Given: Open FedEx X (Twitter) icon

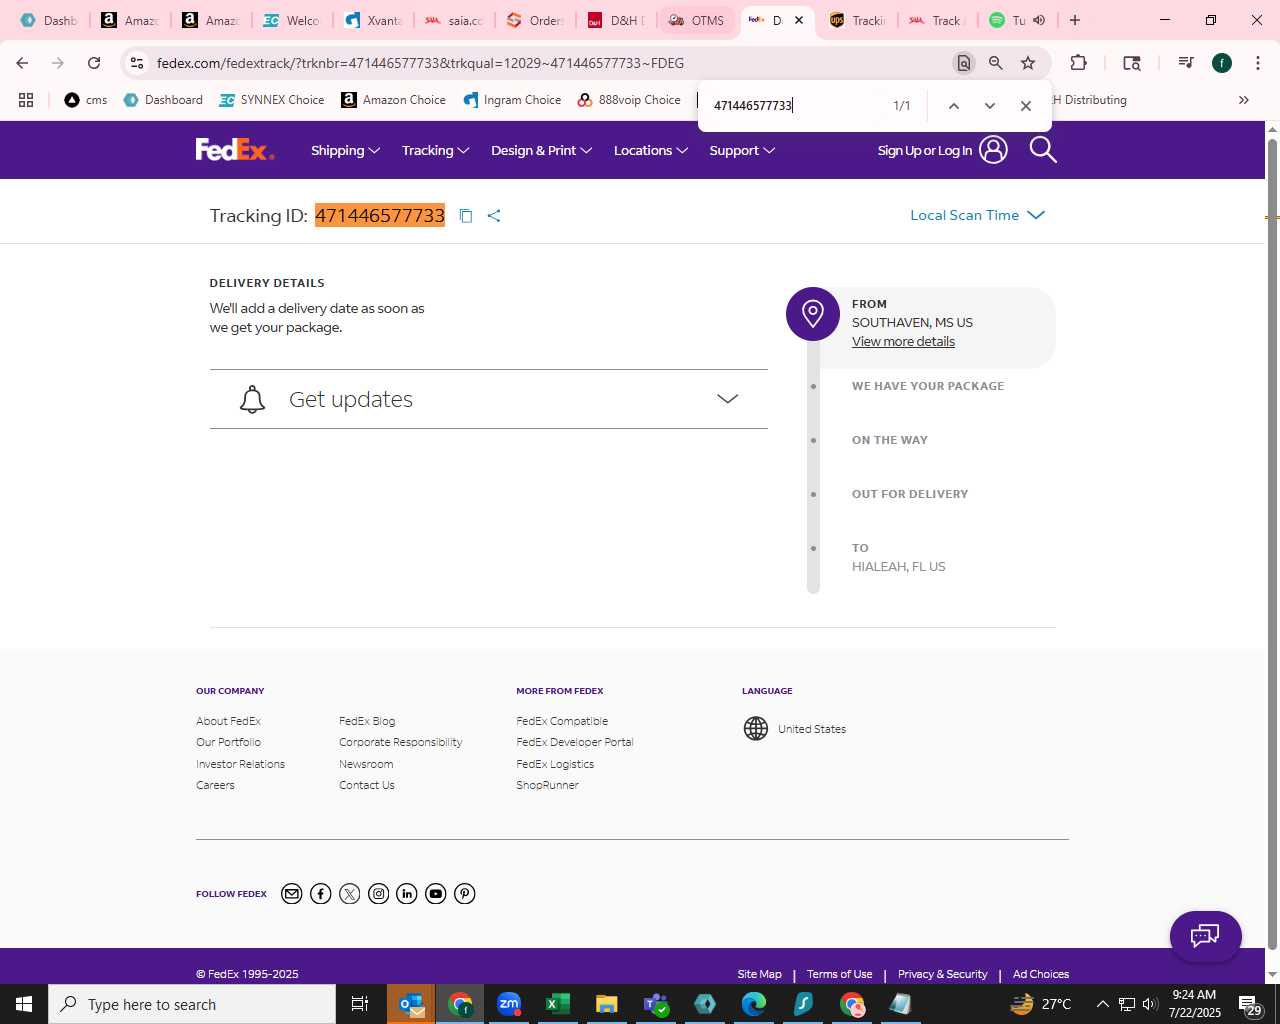Looking at the screenshot, I should pyautogui.click(x=350, y=894).
